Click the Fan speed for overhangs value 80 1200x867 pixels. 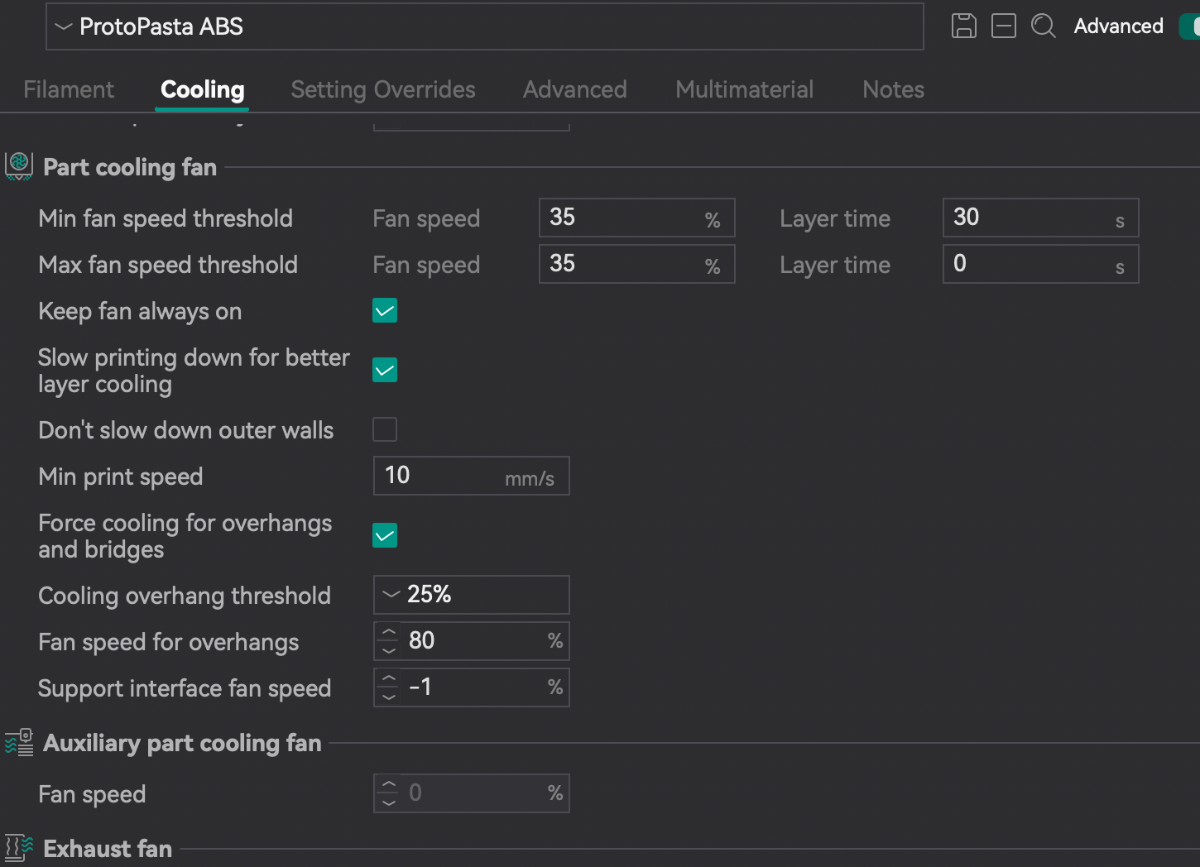[422, 640]
